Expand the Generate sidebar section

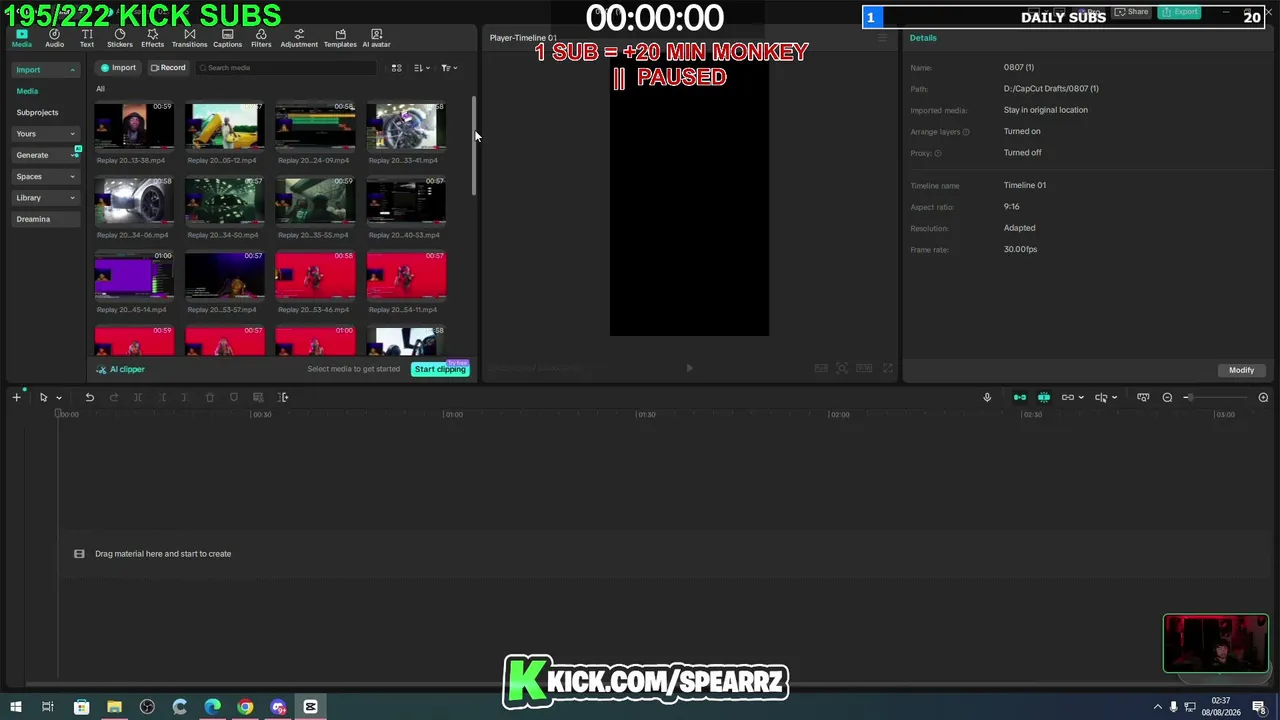[x=45, y=155]
